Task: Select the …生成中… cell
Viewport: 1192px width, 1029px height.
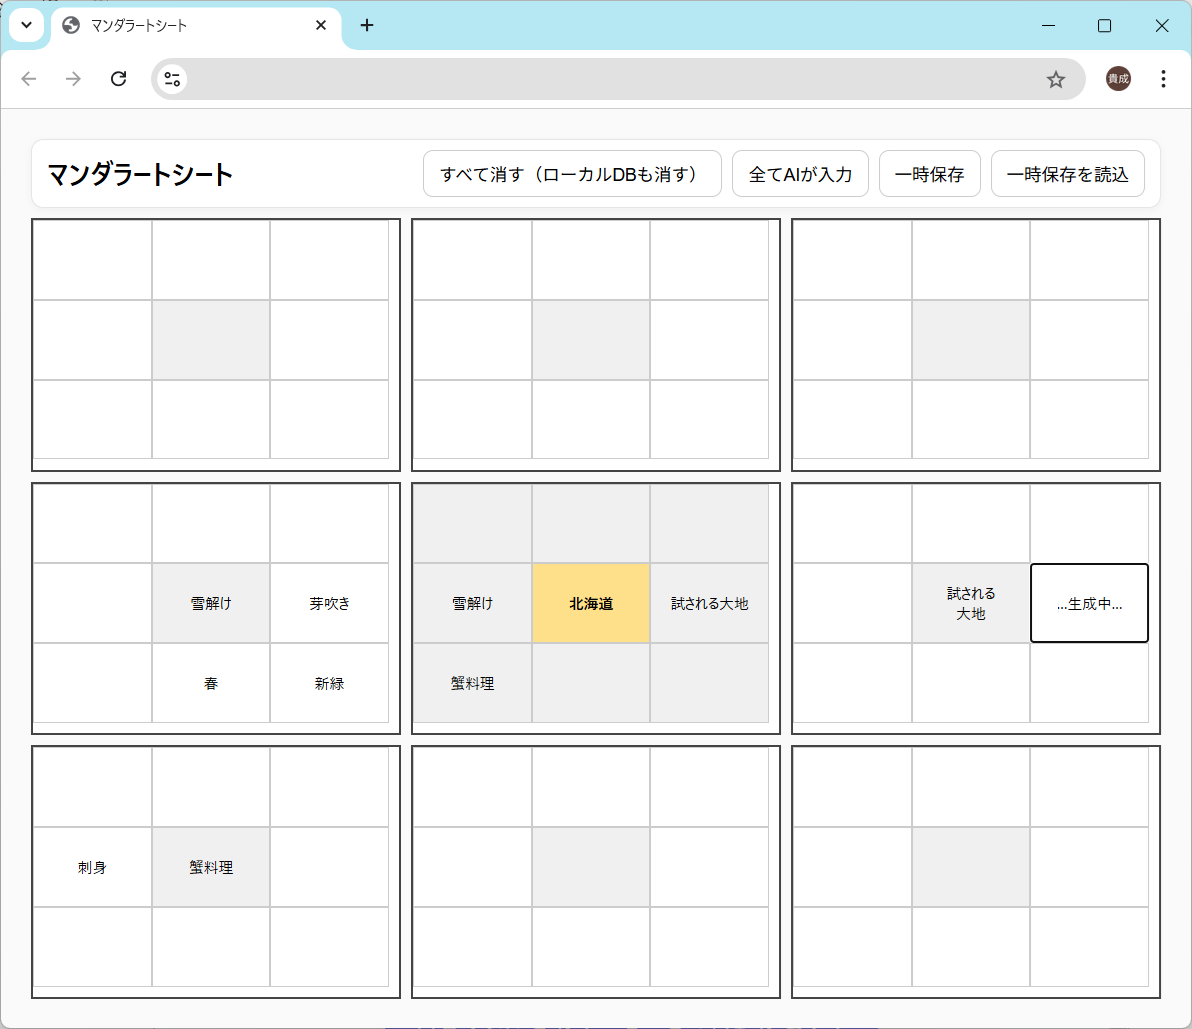Action: [1089, 603]
